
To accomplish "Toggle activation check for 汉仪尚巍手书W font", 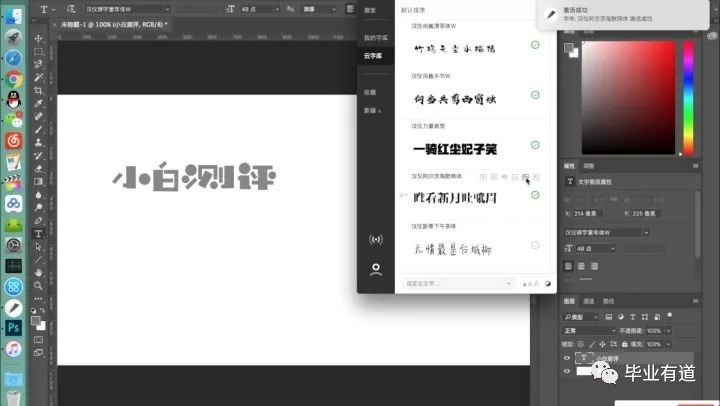I will pos(535,95).
